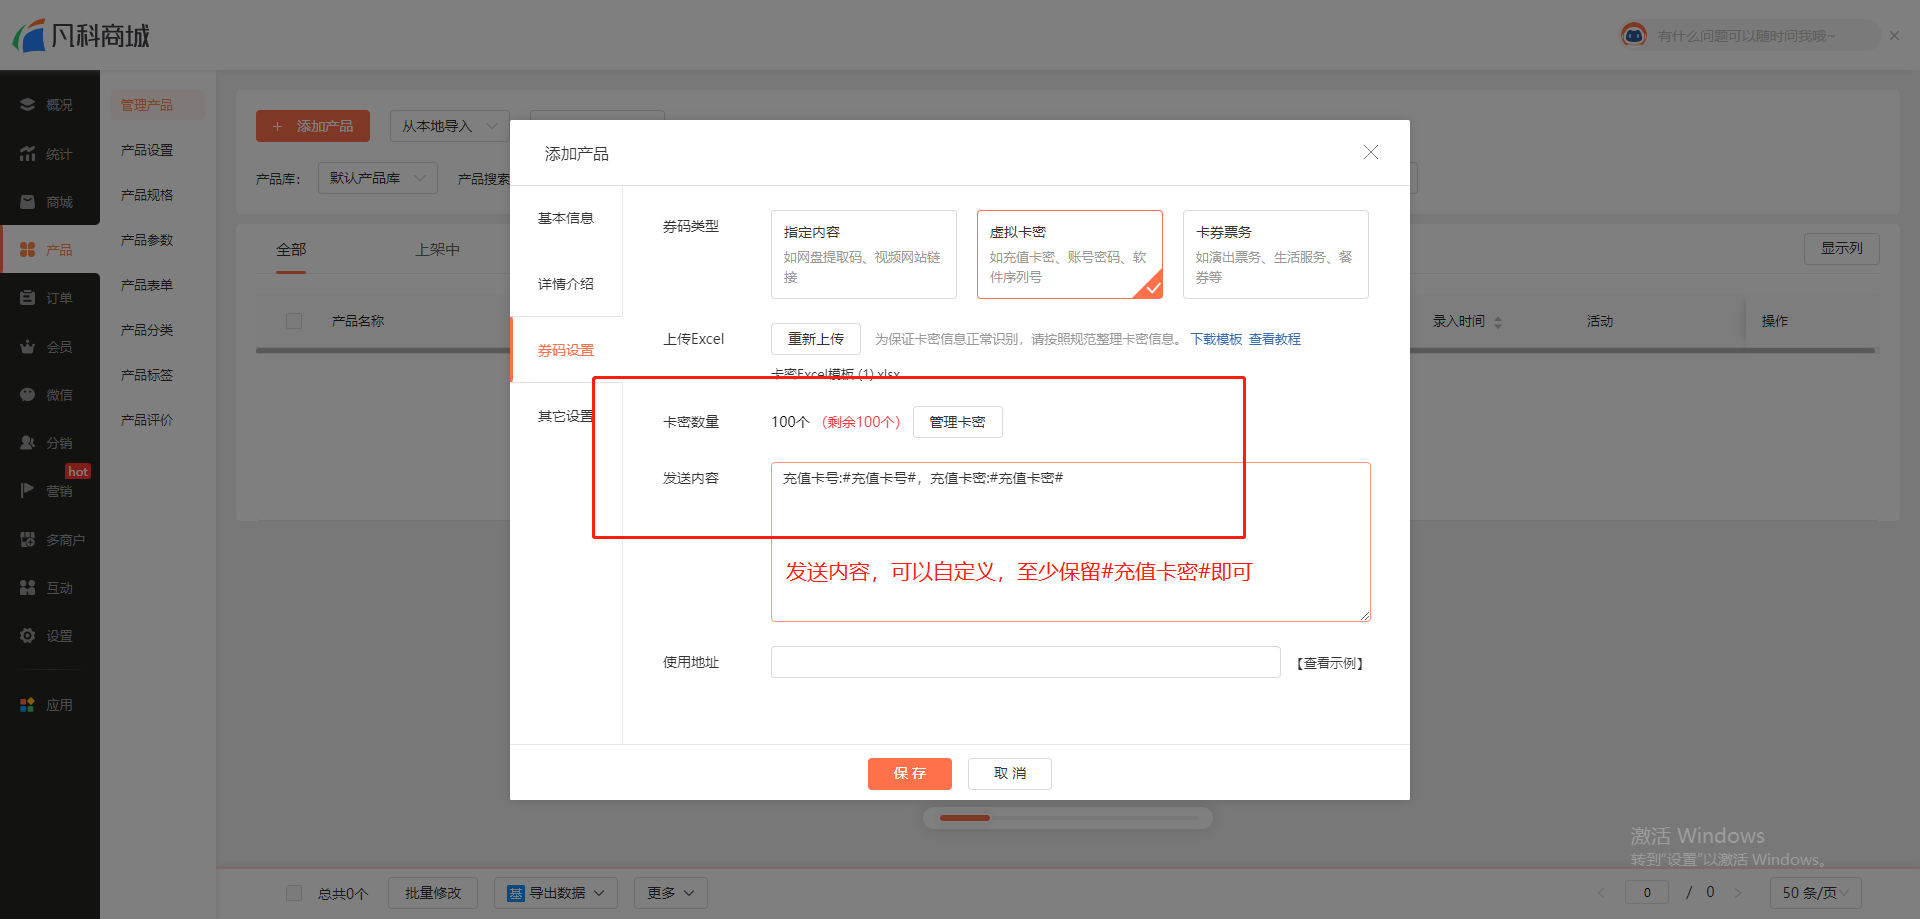
Task: Close the 添加产品 dialog
Action: tap(1371, 152)
